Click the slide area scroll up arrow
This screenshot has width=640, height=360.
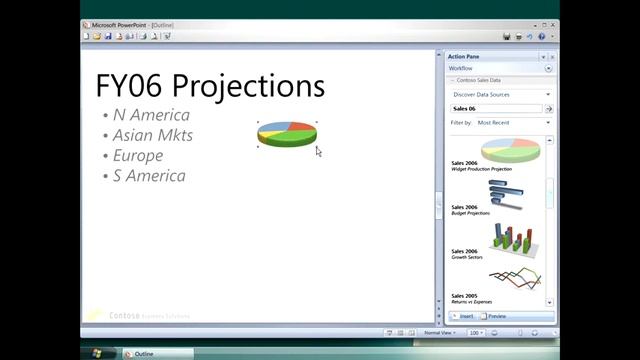(x=439, y=54)
